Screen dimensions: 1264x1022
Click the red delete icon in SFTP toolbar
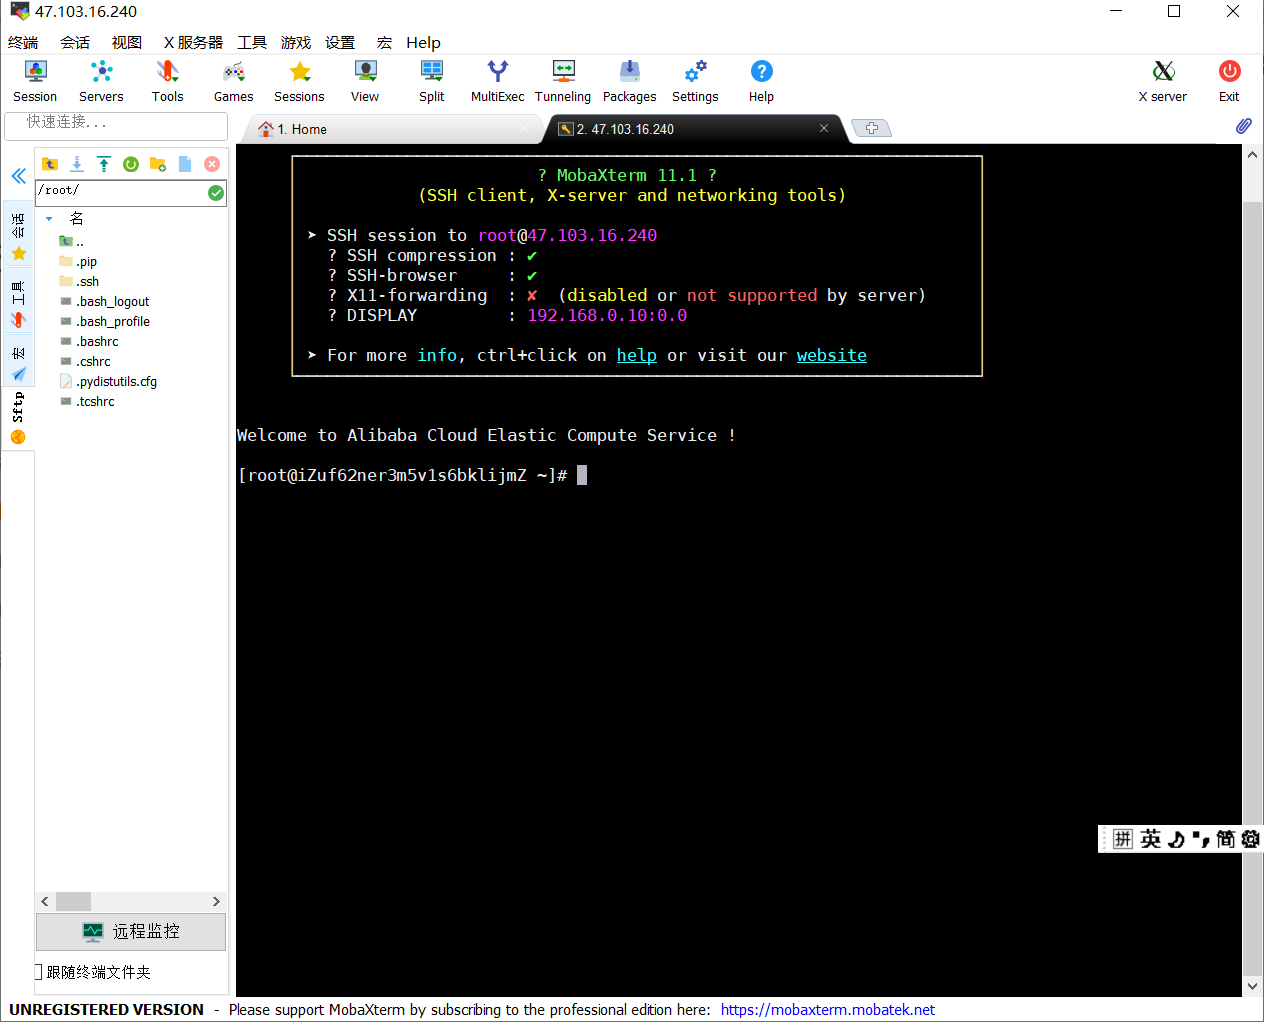tap(212, 164)
